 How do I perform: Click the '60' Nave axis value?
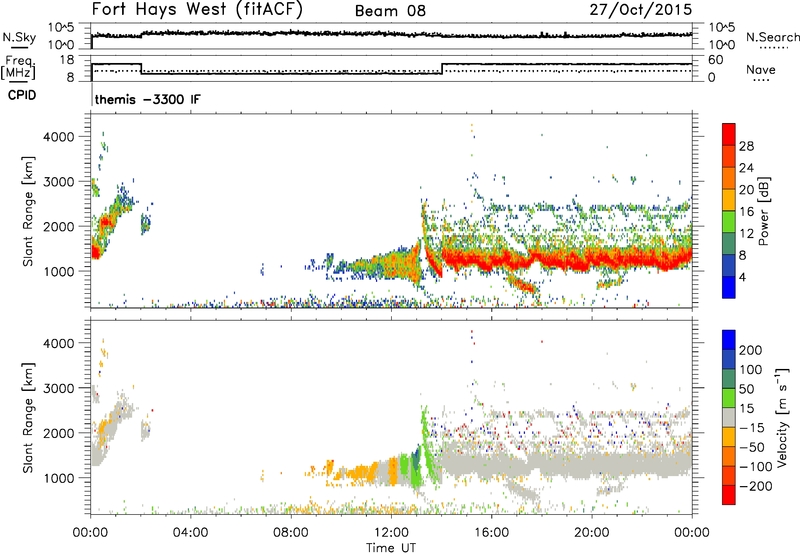pos(716,60)
